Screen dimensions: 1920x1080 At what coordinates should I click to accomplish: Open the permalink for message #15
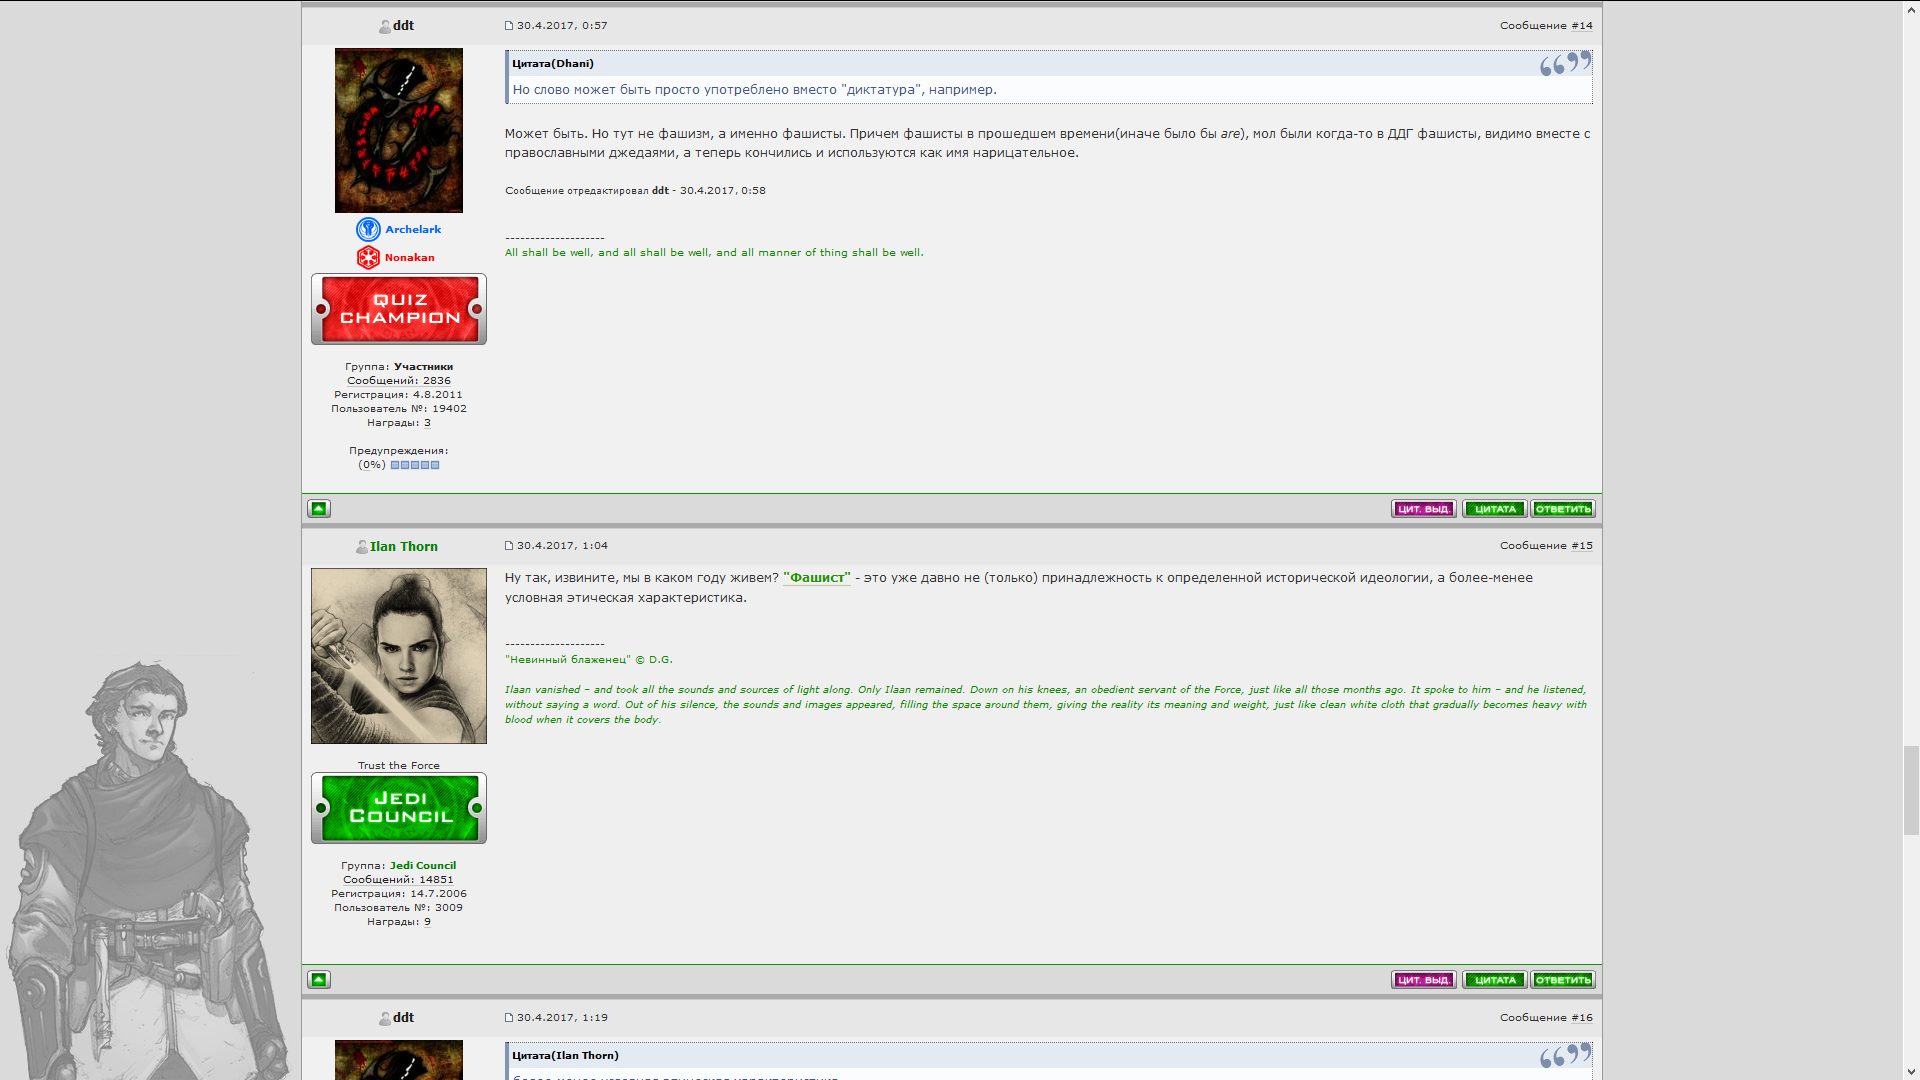(1582, 546)
